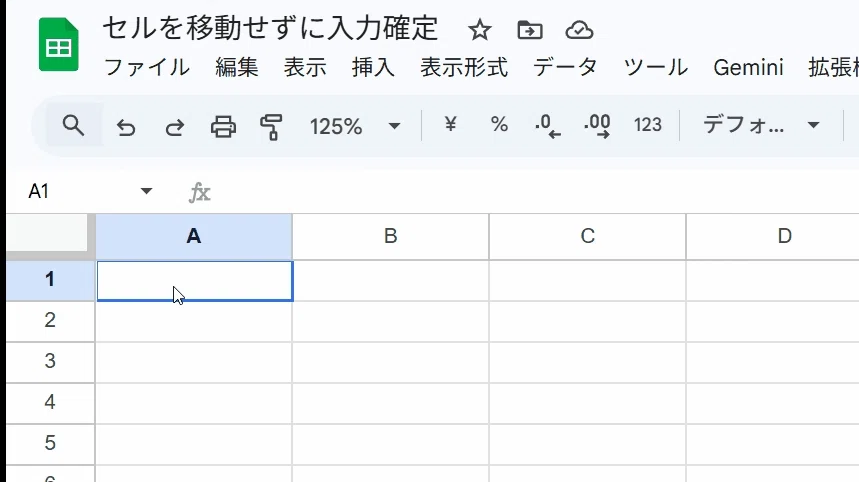Viewport: 859px width, 482px height.
Task: Open the toolbar search menus magnifier
Action: (73, 126)
